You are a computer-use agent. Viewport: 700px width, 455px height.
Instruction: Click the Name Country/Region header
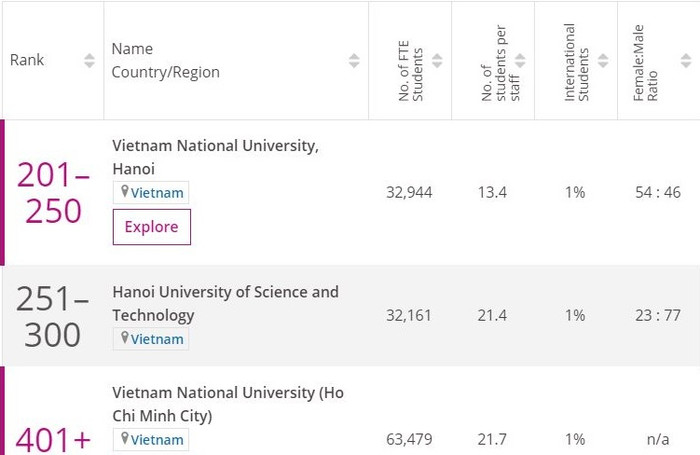[165, 60]
